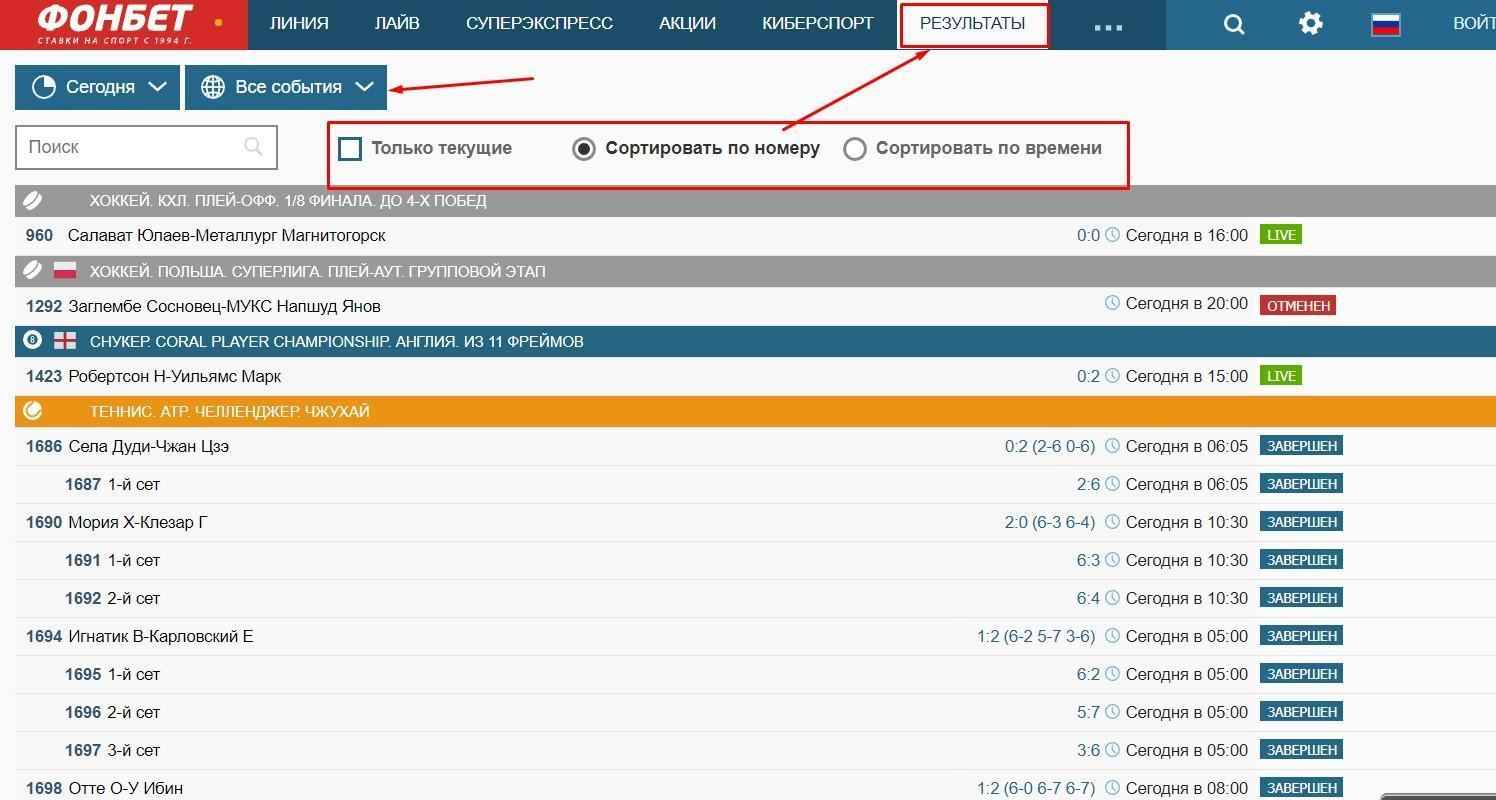Select row 1691 1-й сет
1496x800 pixels.
pyautogui.click(x=755, y=560)
